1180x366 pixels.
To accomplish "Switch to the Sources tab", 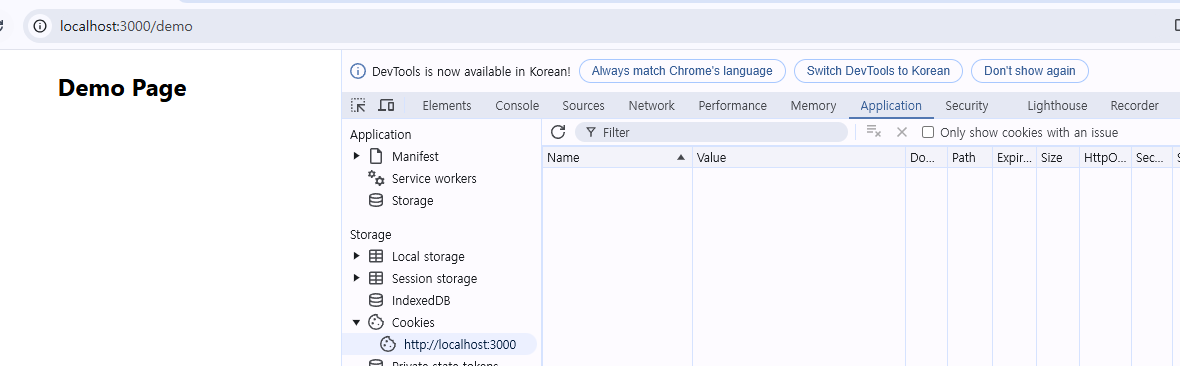I will pyautogui.click(x=583, y=105).
